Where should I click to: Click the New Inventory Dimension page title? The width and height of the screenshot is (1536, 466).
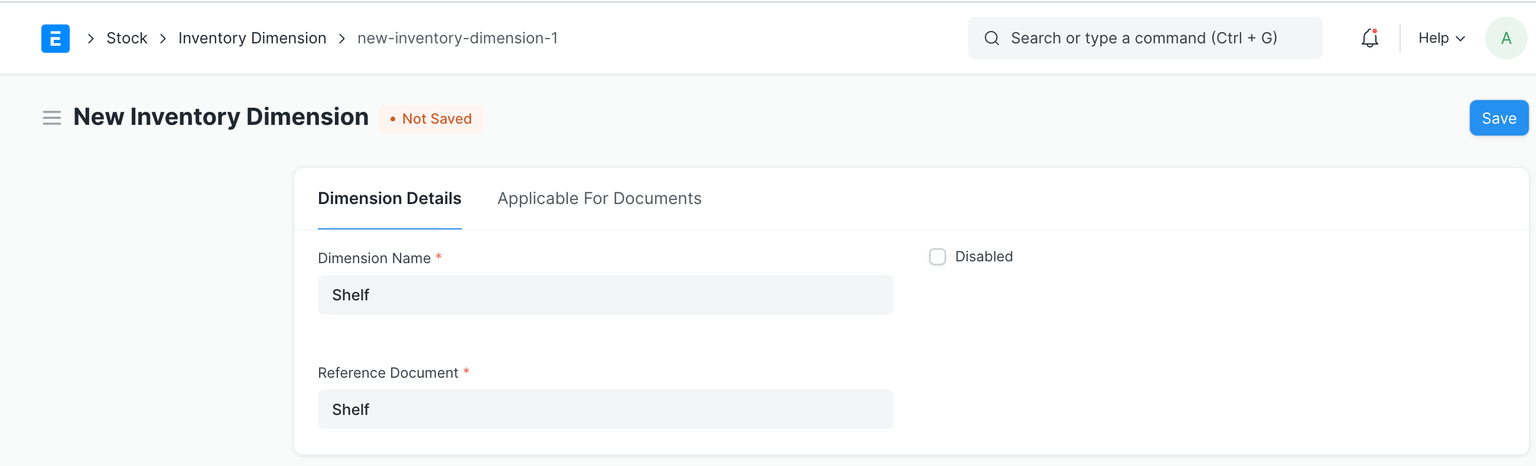pos(221,117)
